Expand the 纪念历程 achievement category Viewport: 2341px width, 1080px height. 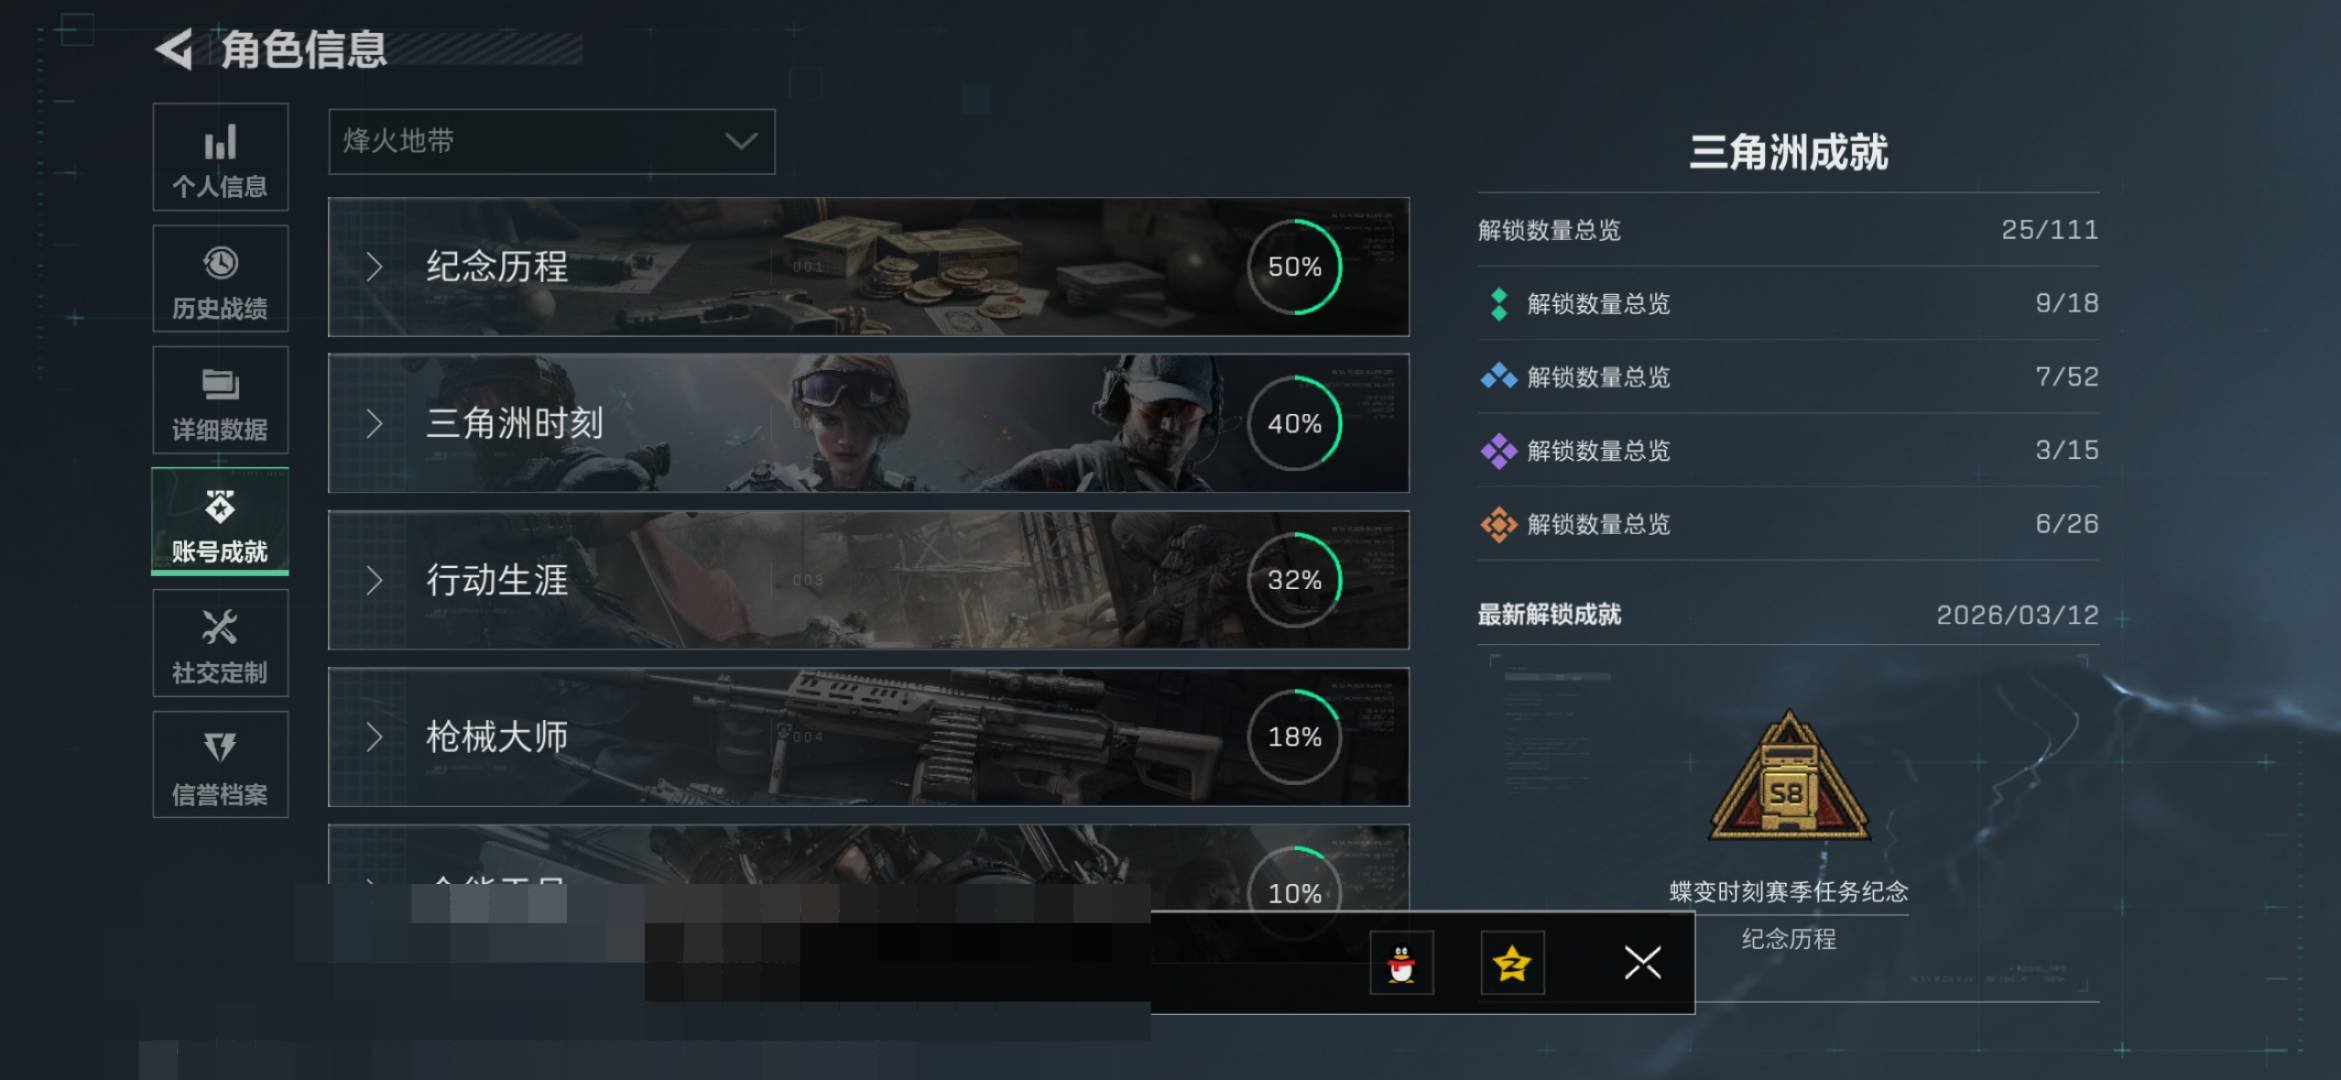[868, 267]
